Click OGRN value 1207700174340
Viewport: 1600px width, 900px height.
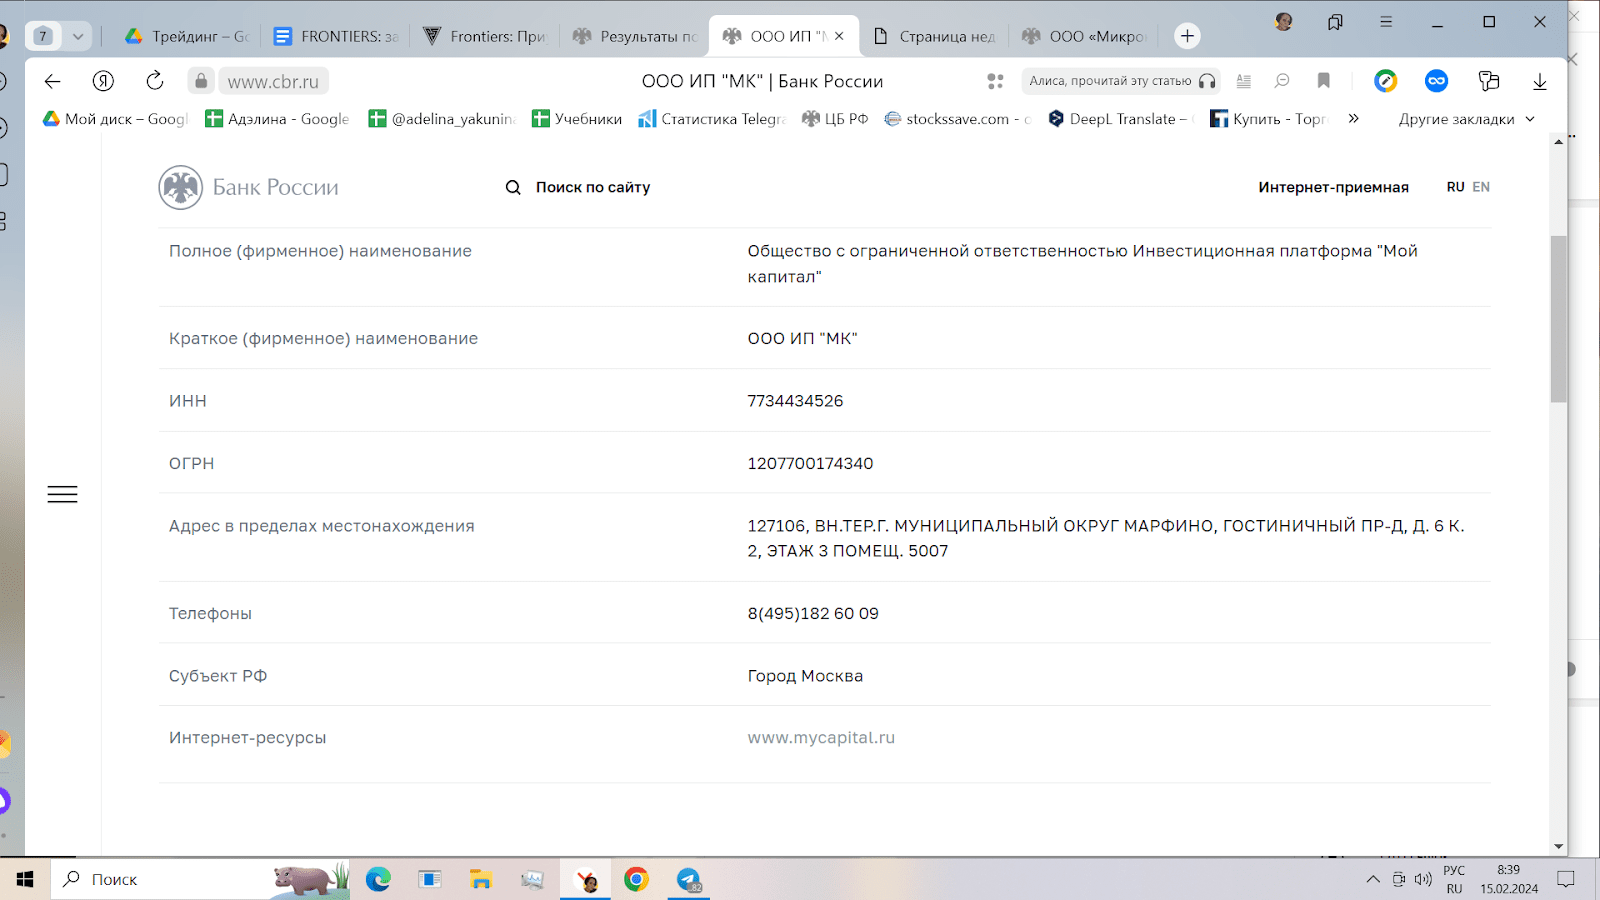(810, 464)
